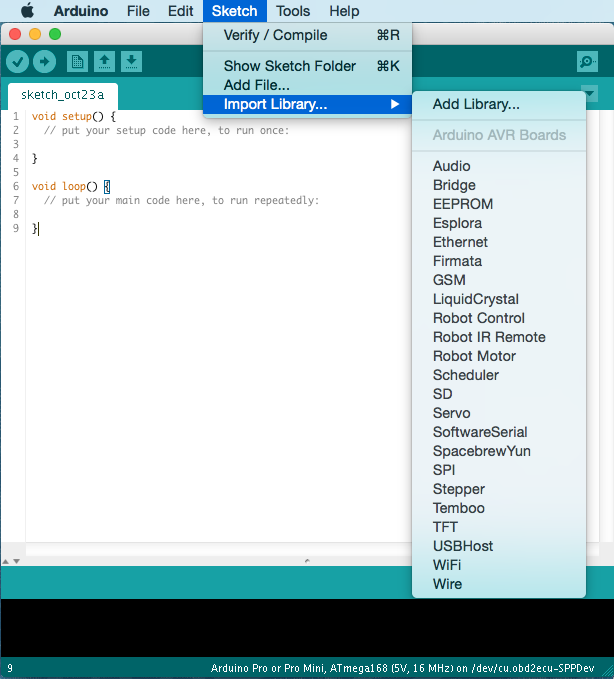614x679 pixels.
Task: Import the SD library
Action: click(x=499, y=394)
